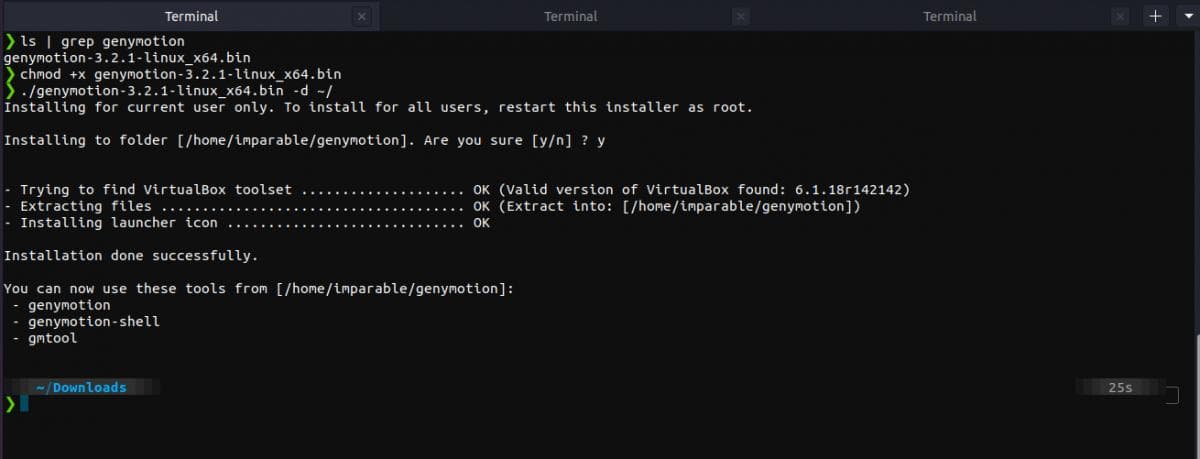
Task: Focus the blinking cursor at the prompt
Action: (24, 404)
